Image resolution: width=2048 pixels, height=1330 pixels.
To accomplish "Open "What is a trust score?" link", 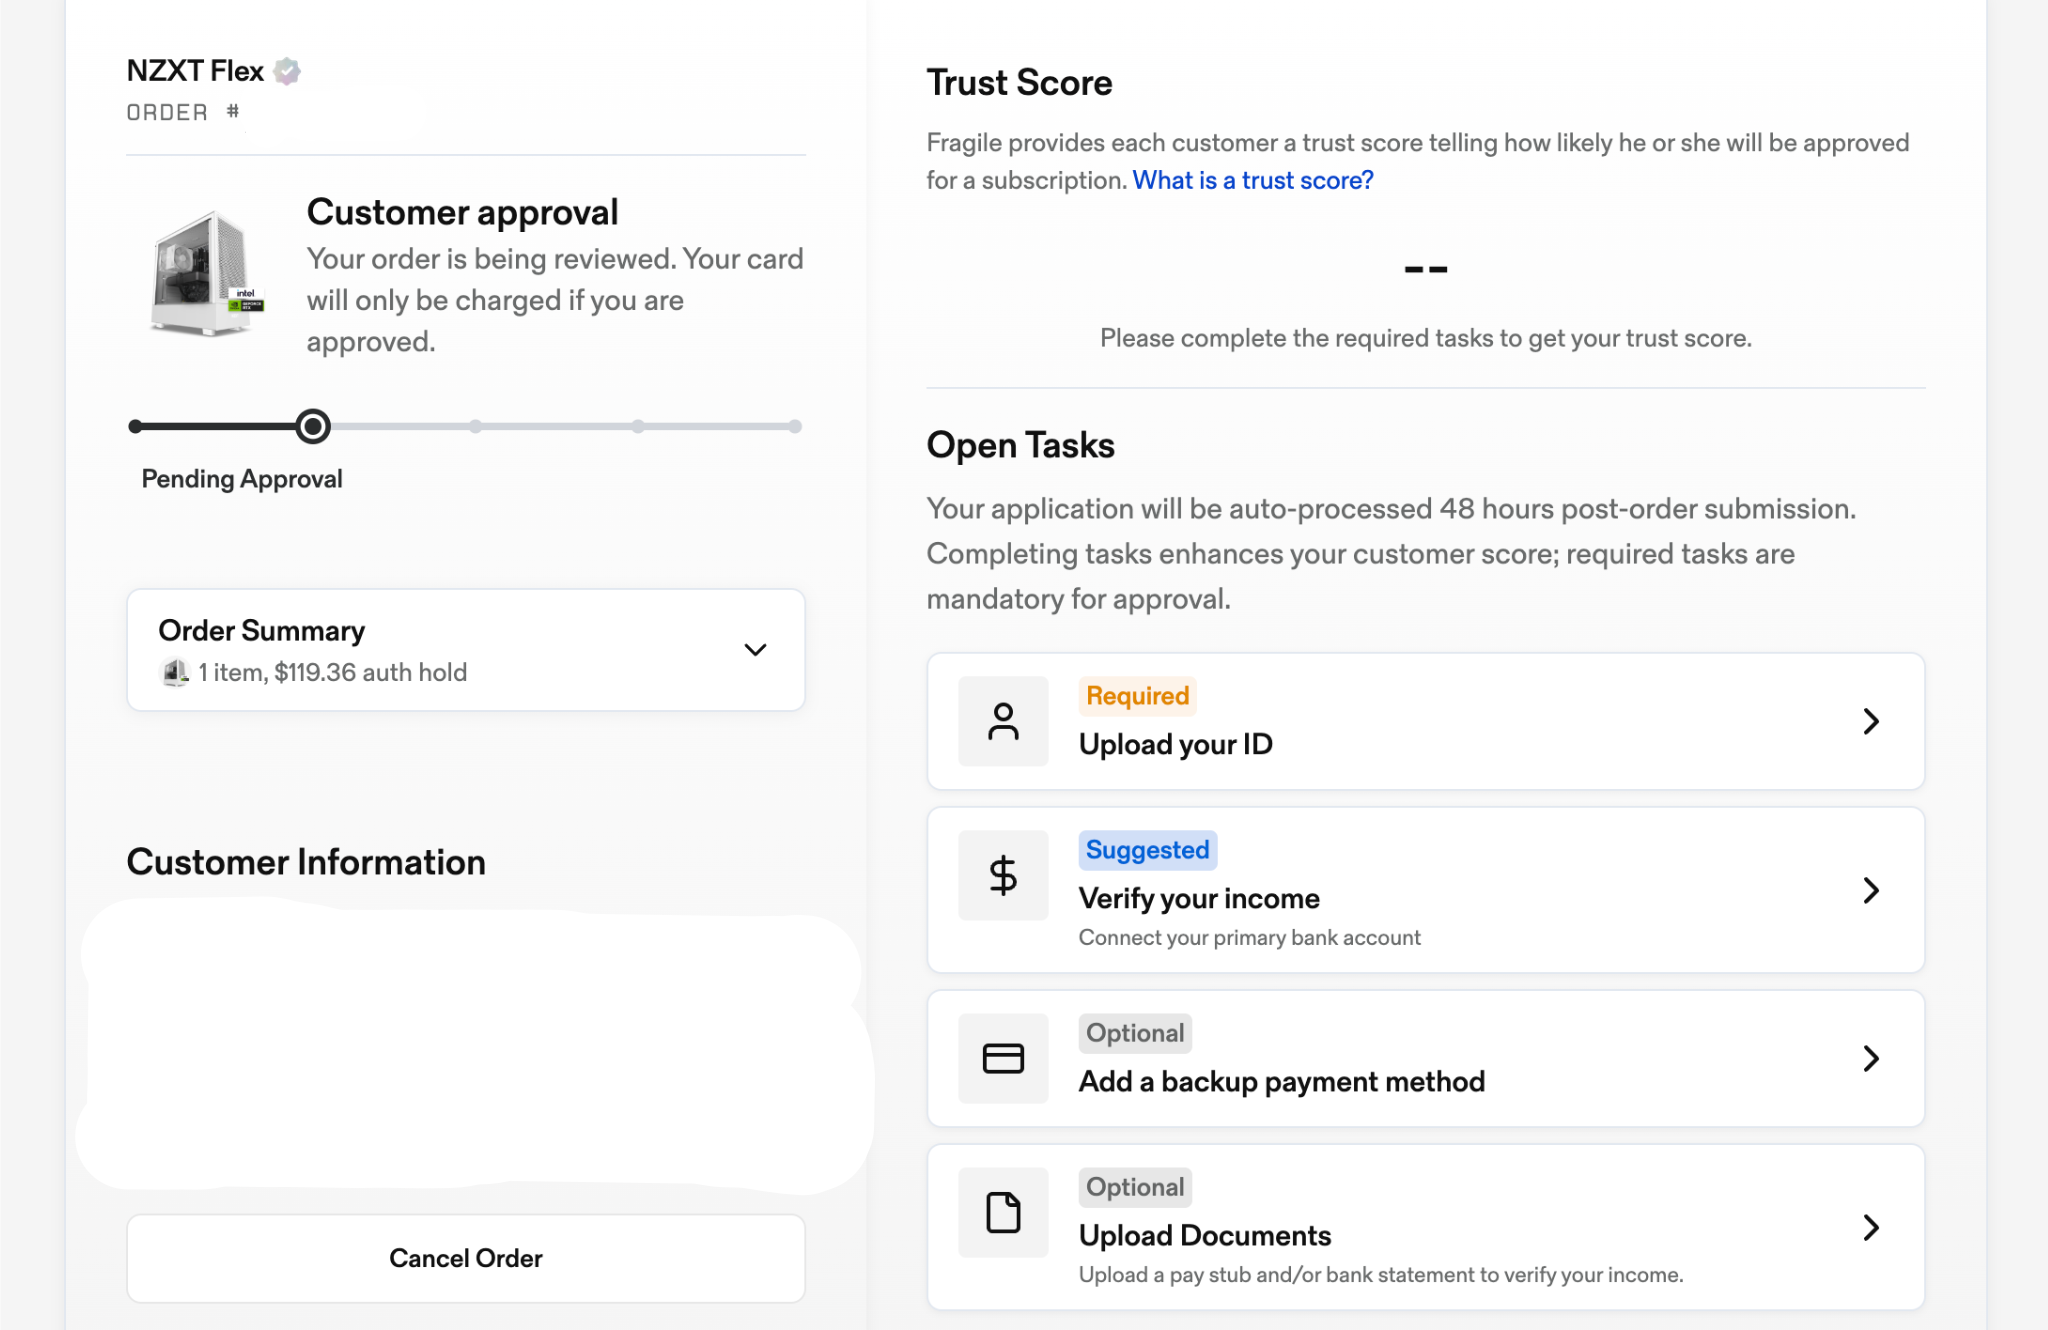I will click(1252, 180).
